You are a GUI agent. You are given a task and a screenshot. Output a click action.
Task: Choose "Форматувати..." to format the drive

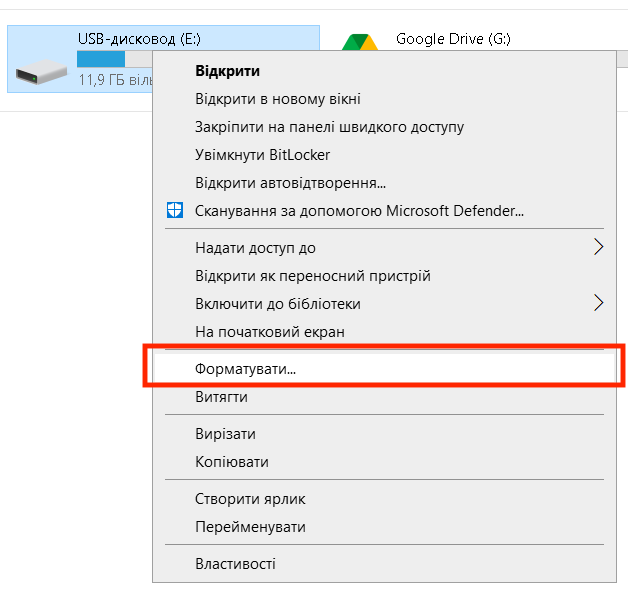(x=245, y=368)
